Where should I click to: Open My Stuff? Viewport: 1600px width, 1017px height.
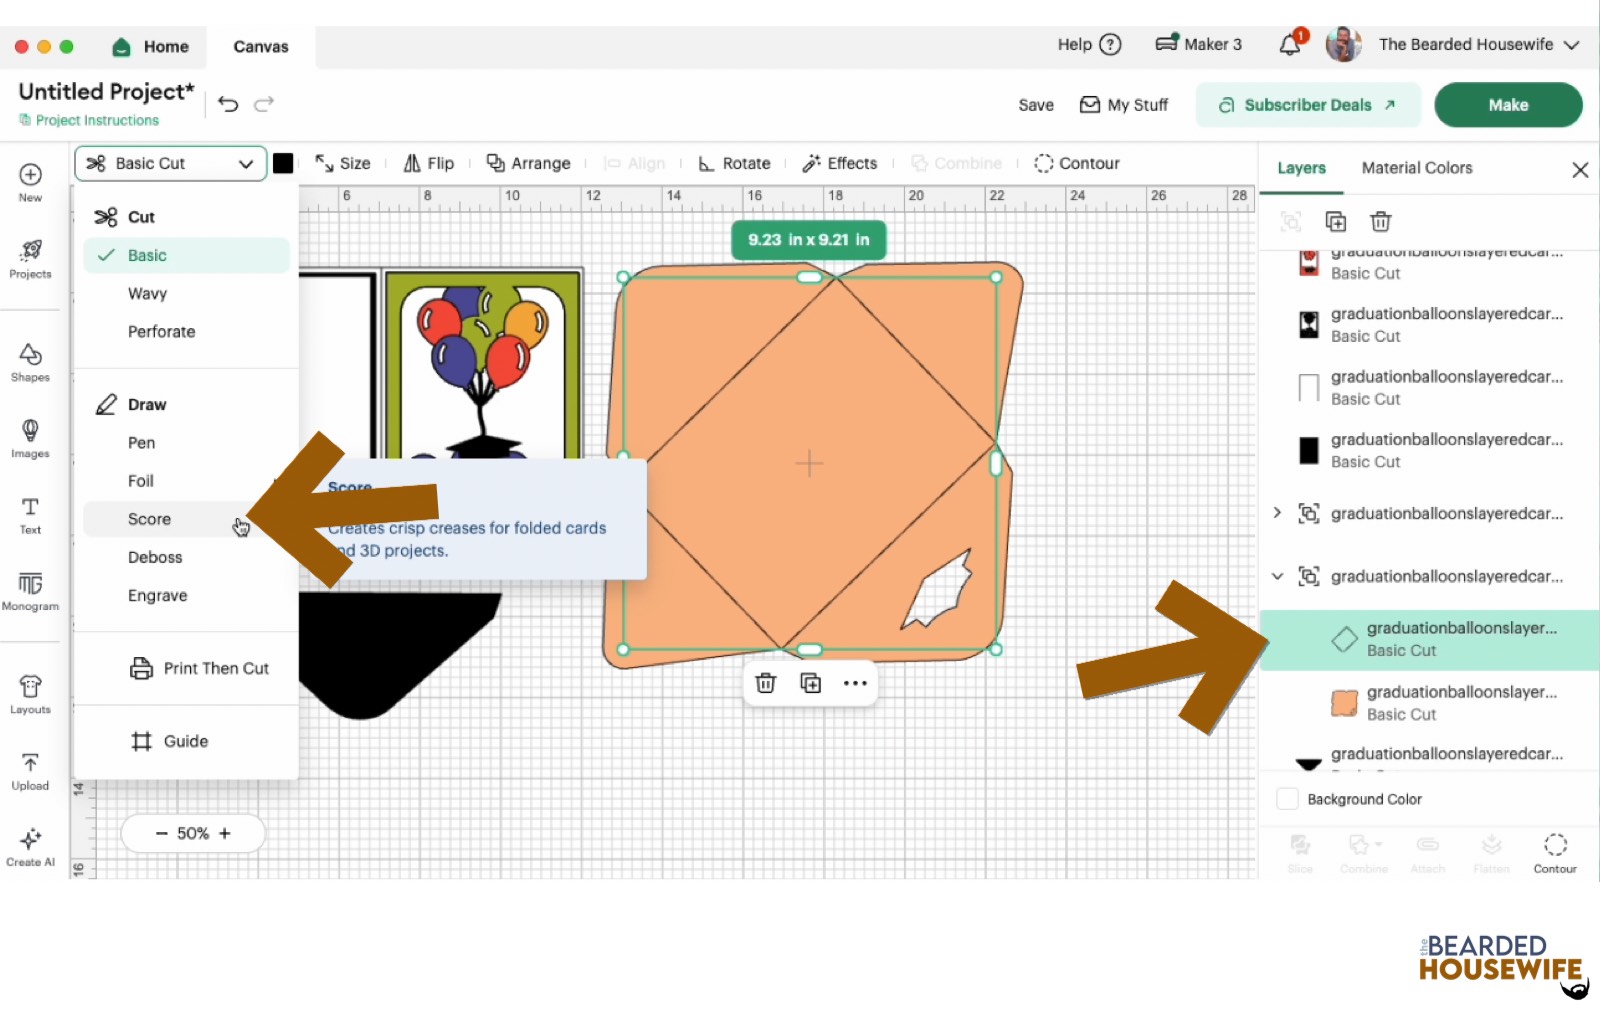1124,105
